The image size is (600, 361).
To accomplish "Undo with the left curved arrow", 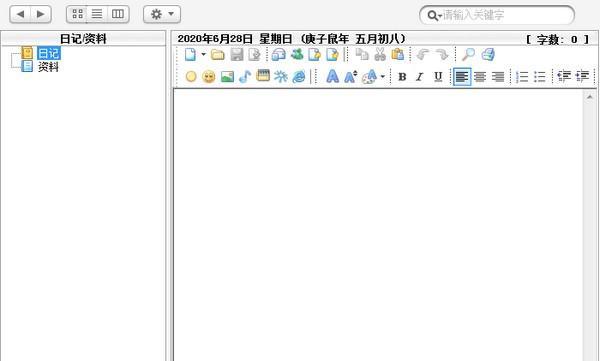I will coord(423,55).
